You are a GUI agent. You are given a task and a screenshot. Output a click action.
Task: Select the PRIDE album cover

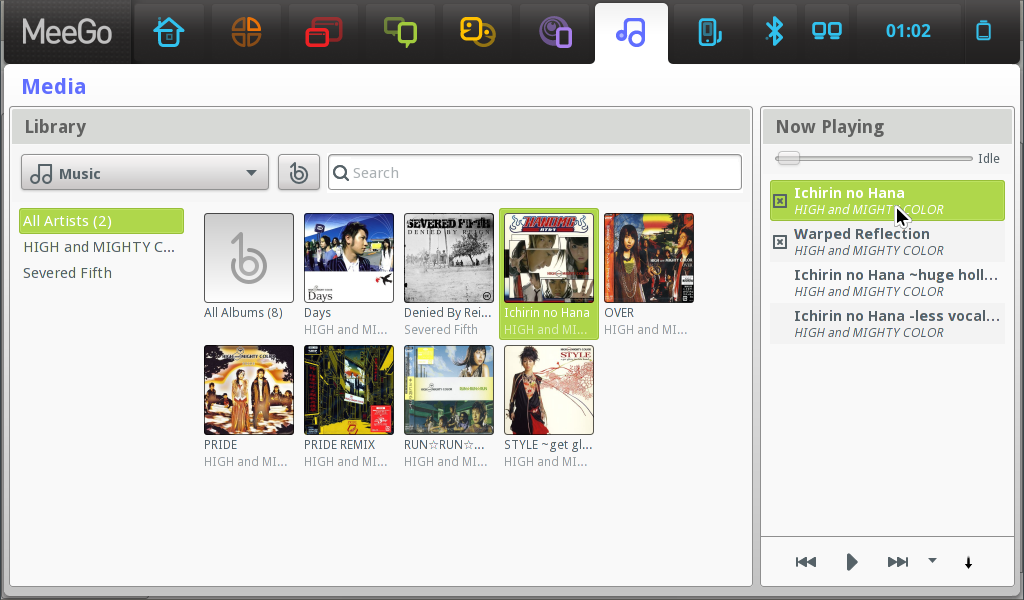(249, 390)
